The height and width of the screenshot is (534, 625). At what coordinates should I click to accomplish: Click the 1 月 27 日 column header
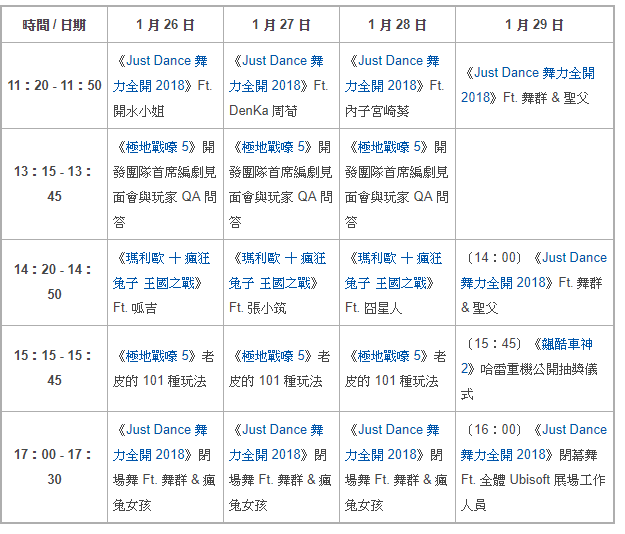(x=281, y=25)
